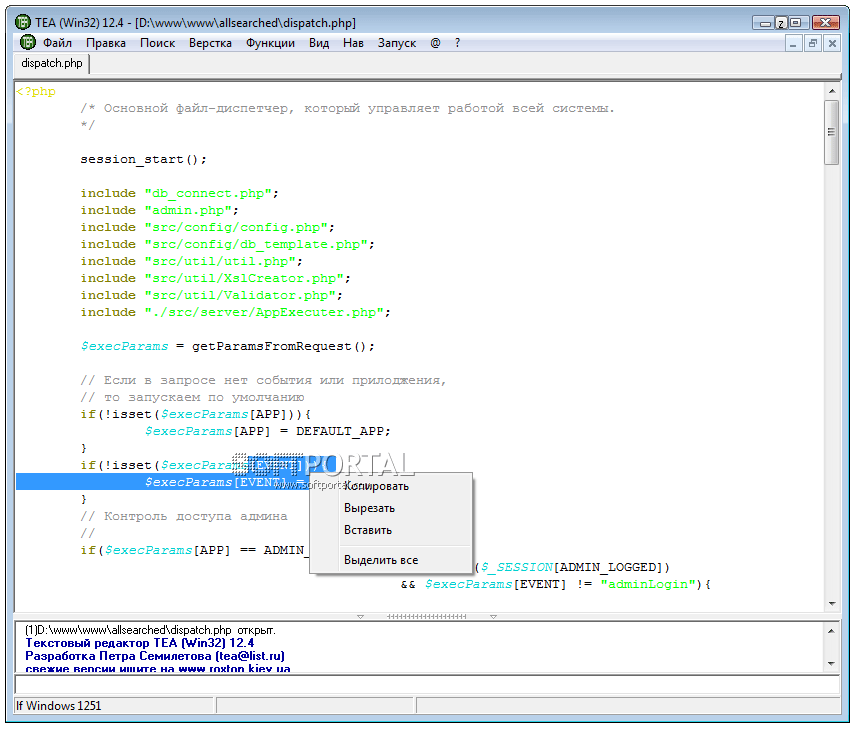Switch to the dispatch.php tab
The width and height of the screenshot is (856, 732).
tap(52, 63)
